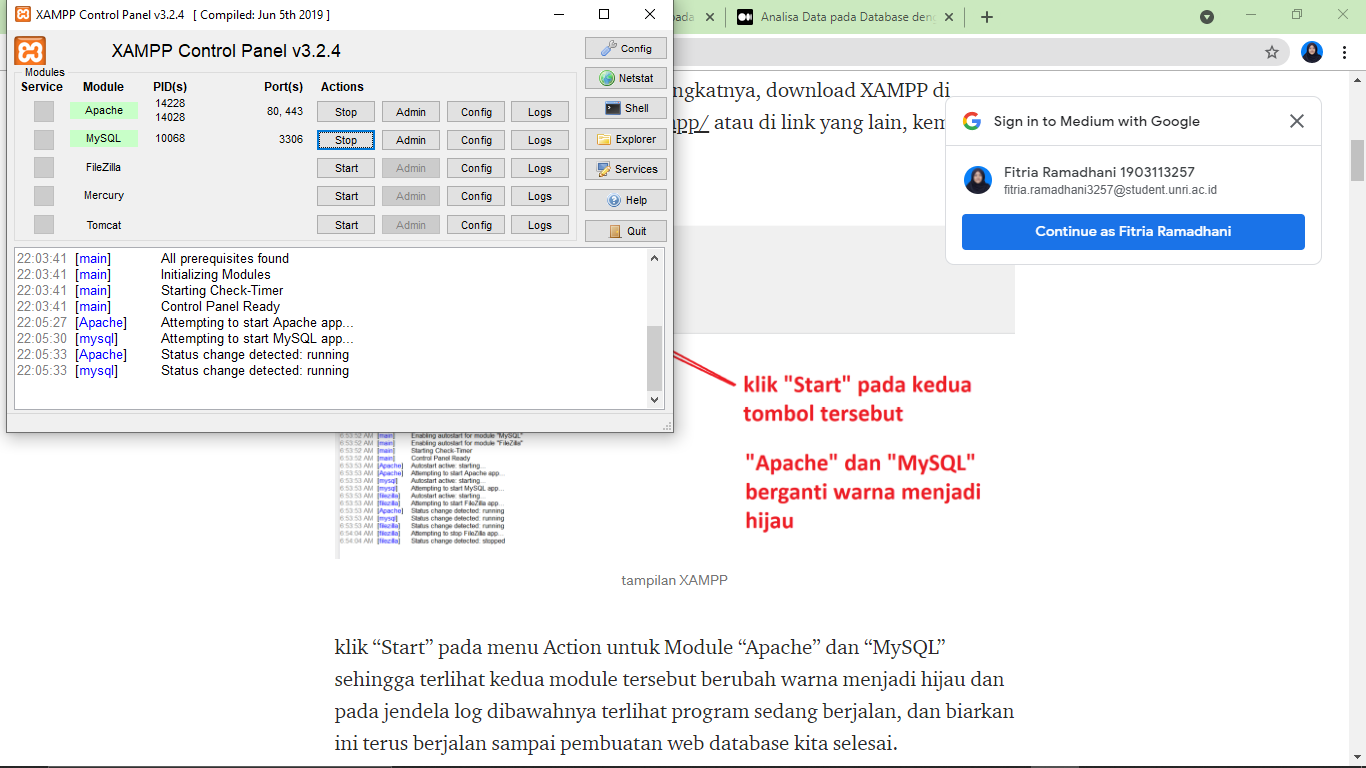Open MySQL Admin page
This screenshot has width=1366, height=768.
pos(411,140)
